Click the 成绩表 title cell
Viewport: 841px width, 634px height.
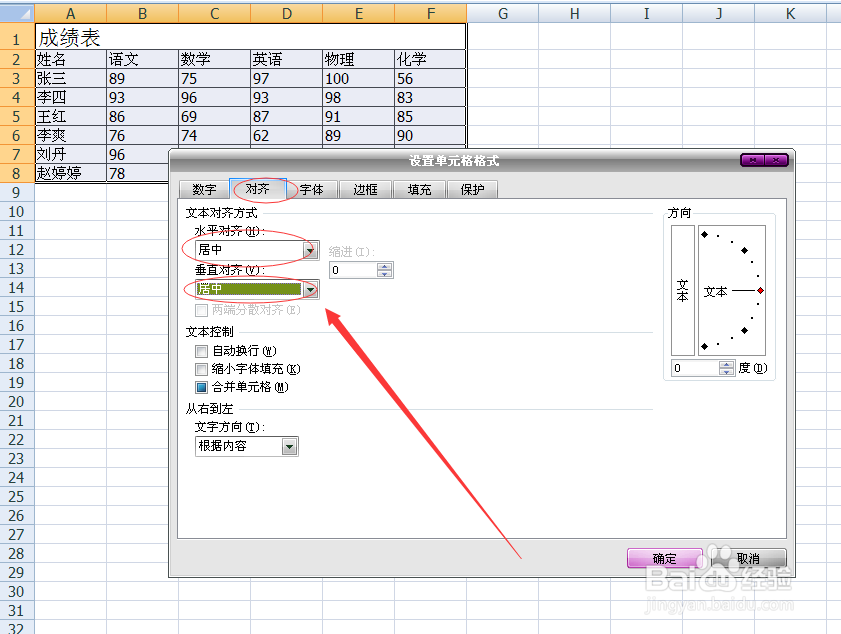tap(70, 37)
